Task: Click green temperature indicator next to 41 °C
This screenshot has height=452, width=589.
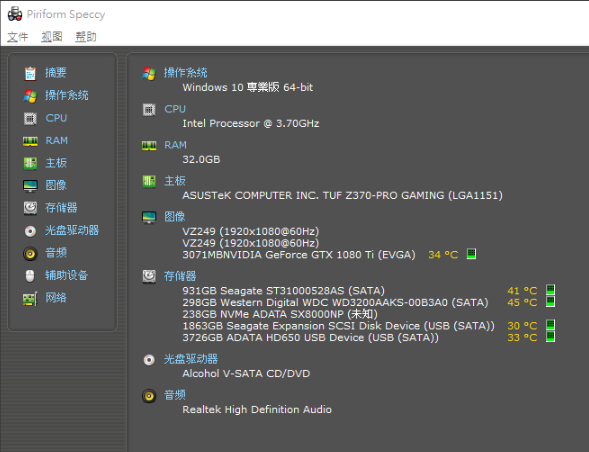Action: 550,290
